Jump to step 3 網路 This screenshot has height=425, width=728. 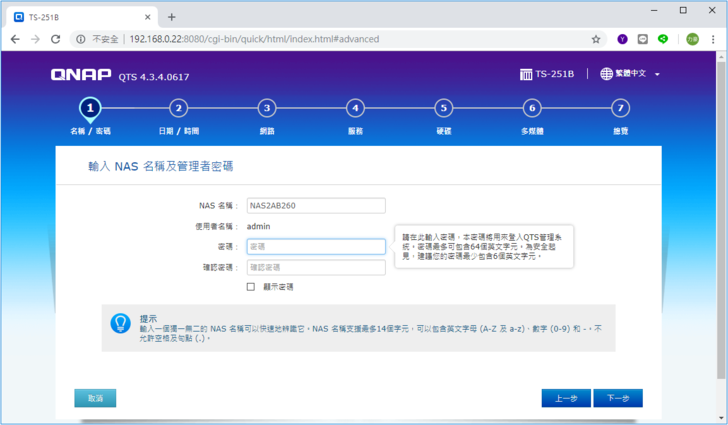(x=266, y=108)
